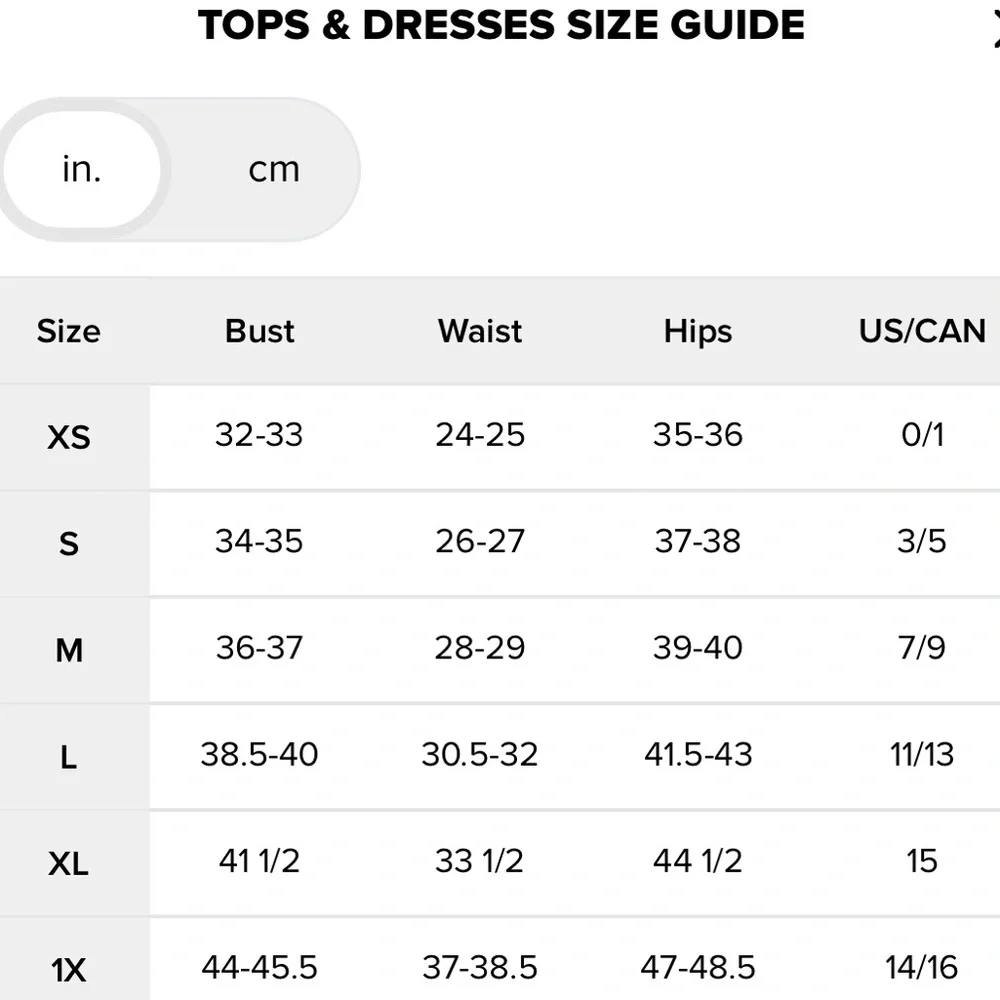Image resolution: width=1000 pixels, height=1000 pixels.
Task: Click the Hips column header
Action: [x=698, y=332]
